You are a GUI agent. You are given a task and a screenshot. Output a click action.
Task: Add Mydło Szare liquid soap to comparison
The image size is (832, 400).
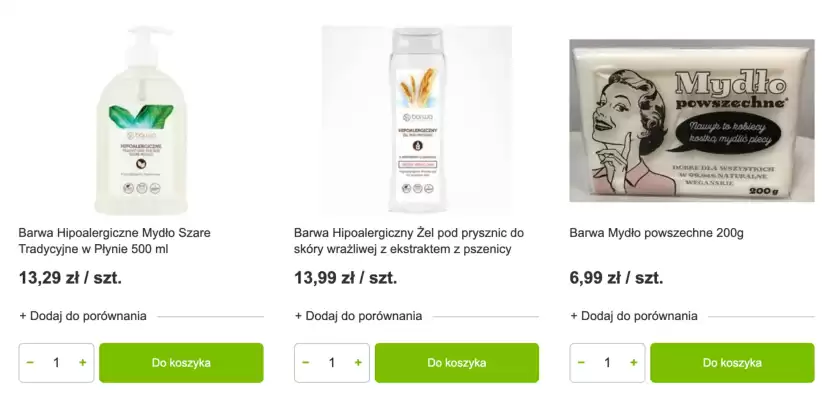tap(83, 316)
